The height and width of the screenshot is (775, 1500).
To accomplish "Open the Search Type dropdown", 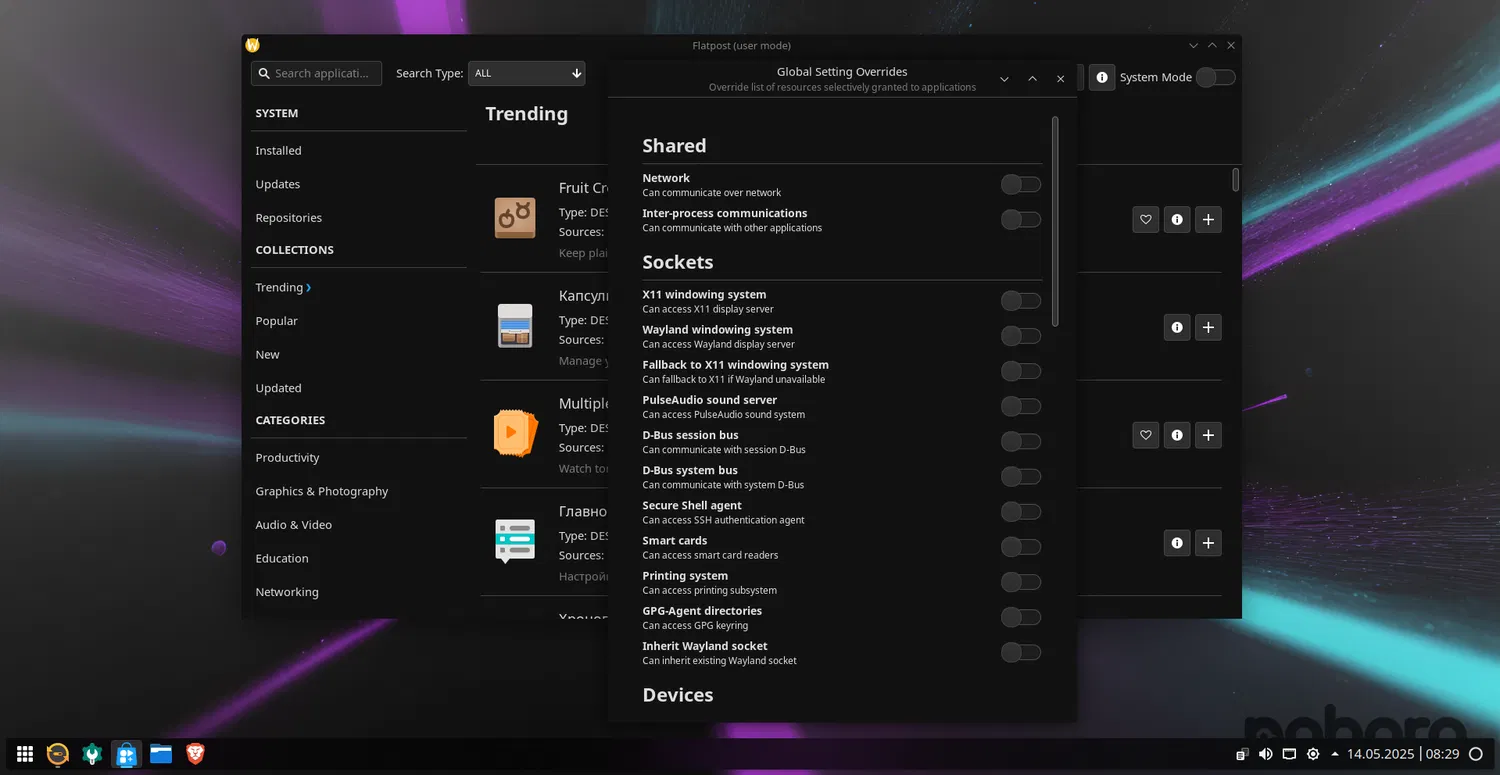I will (x=527, y=73).
